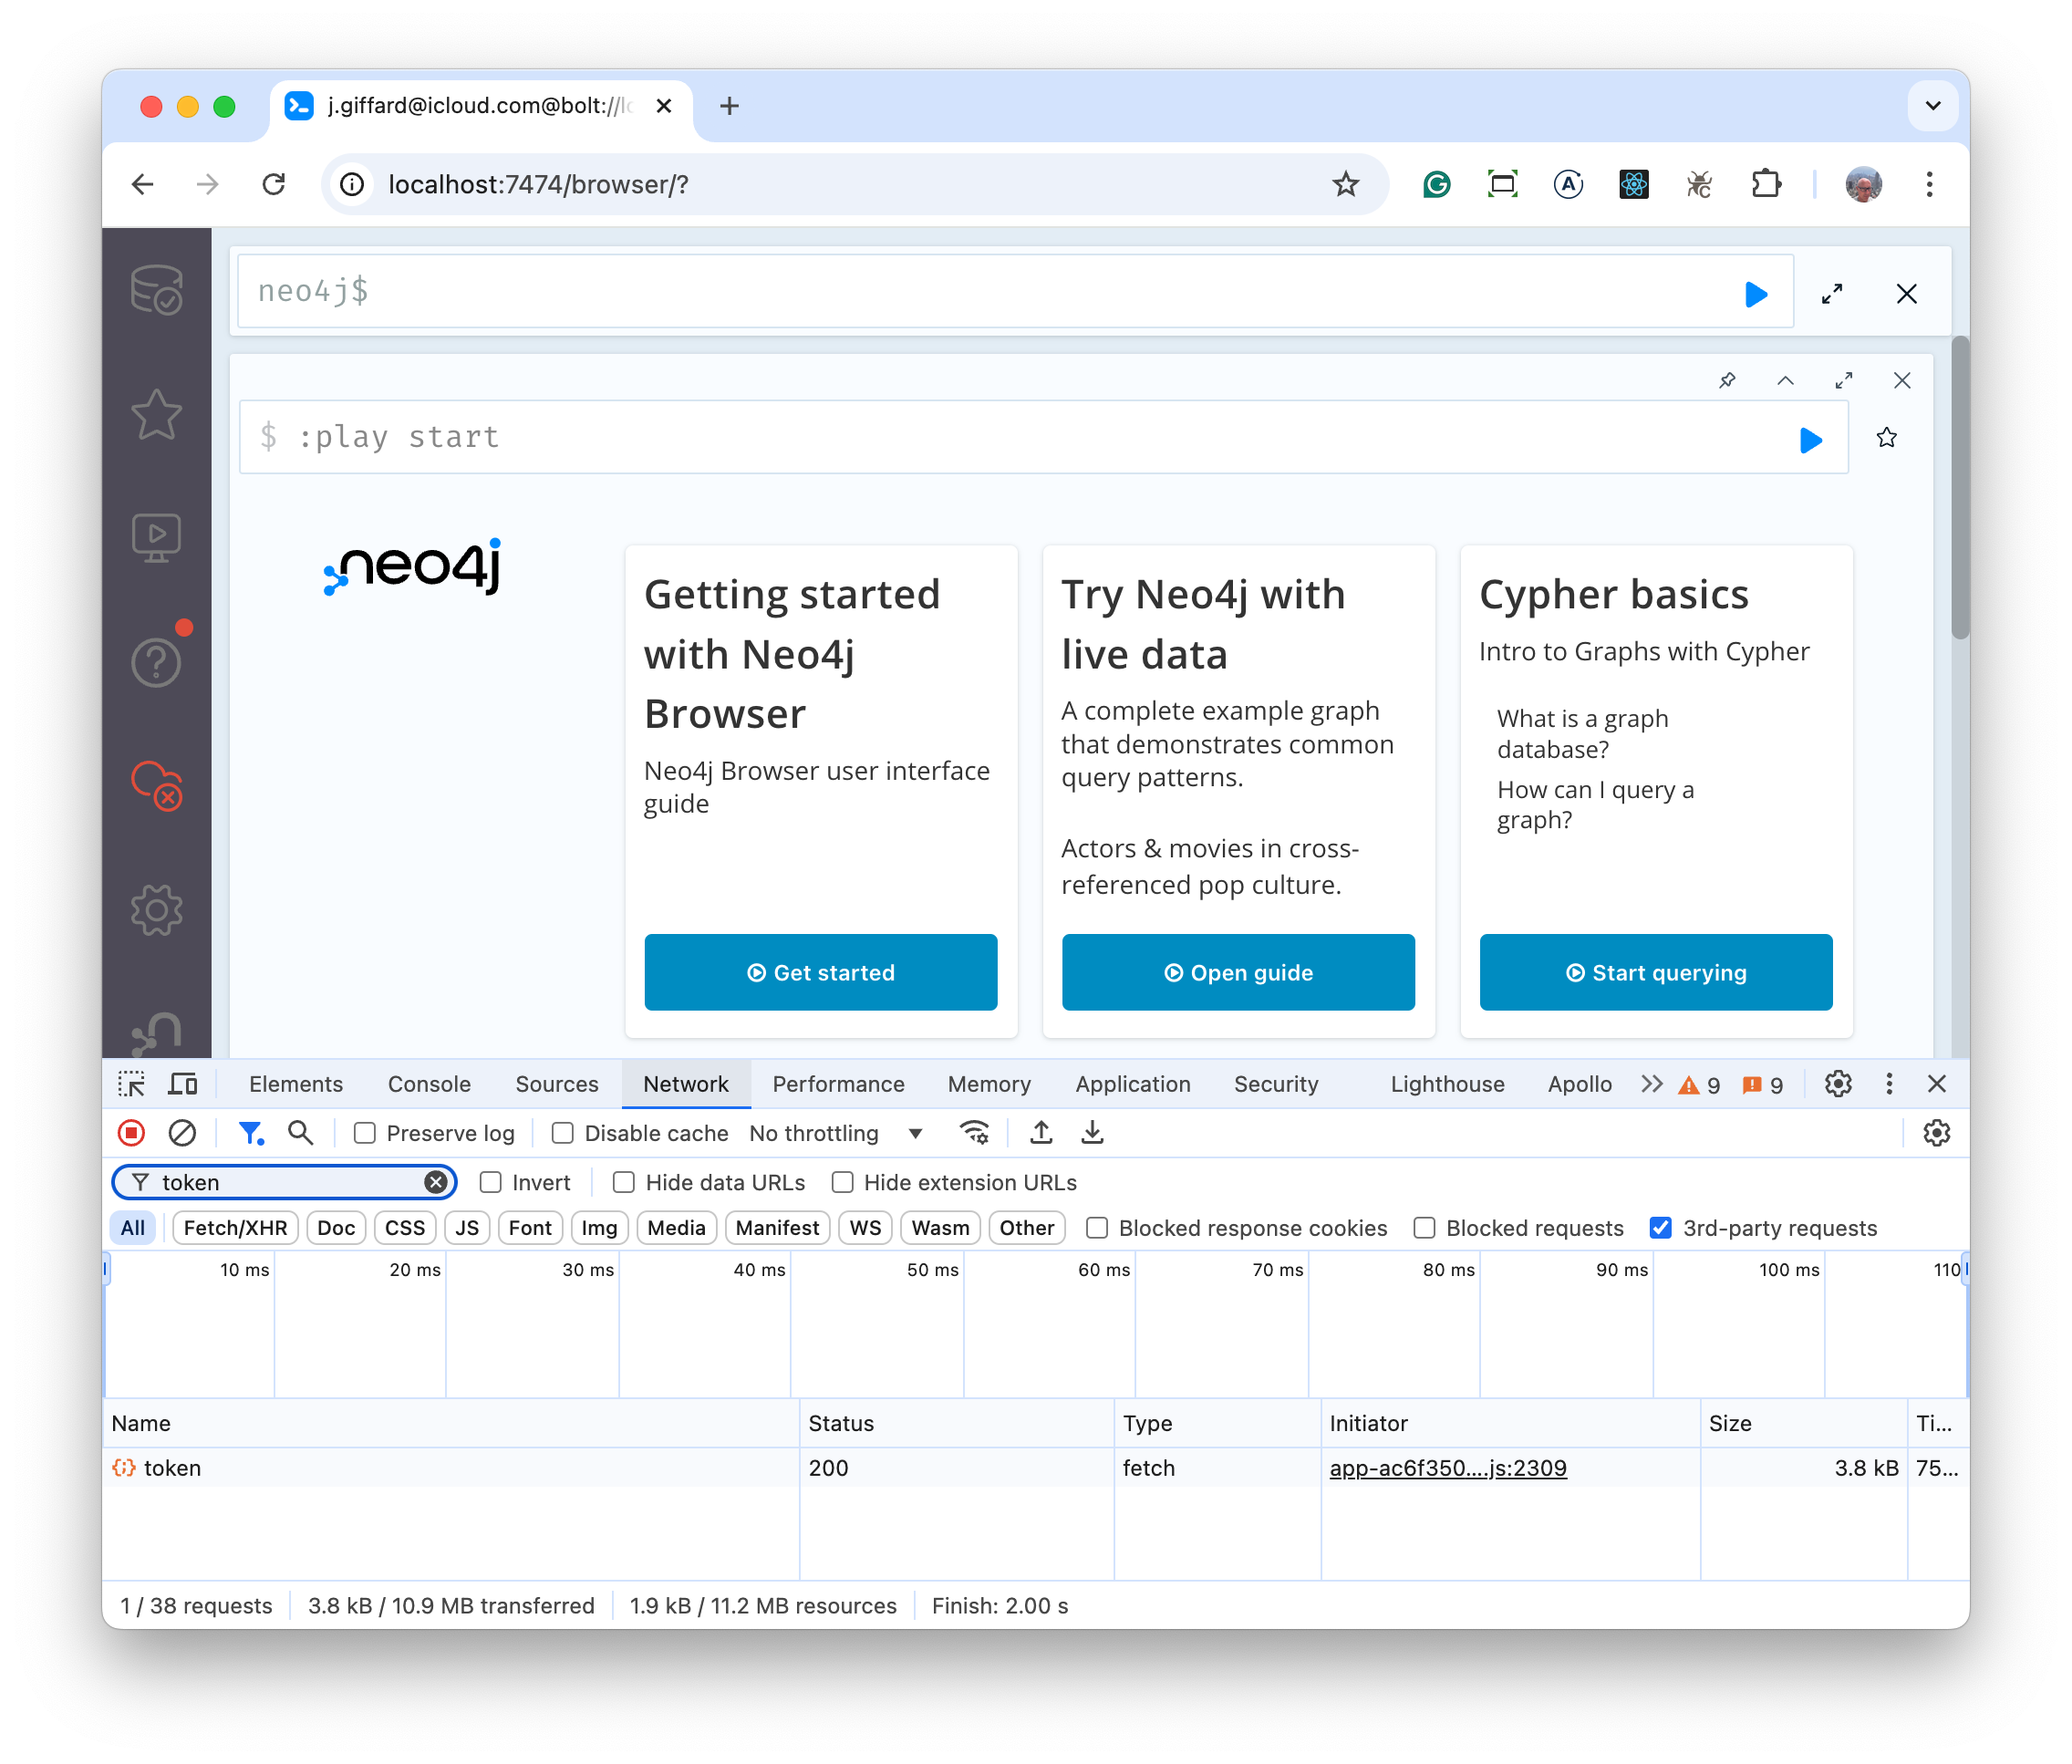Rerun the :play start command

pos(1811,440)
